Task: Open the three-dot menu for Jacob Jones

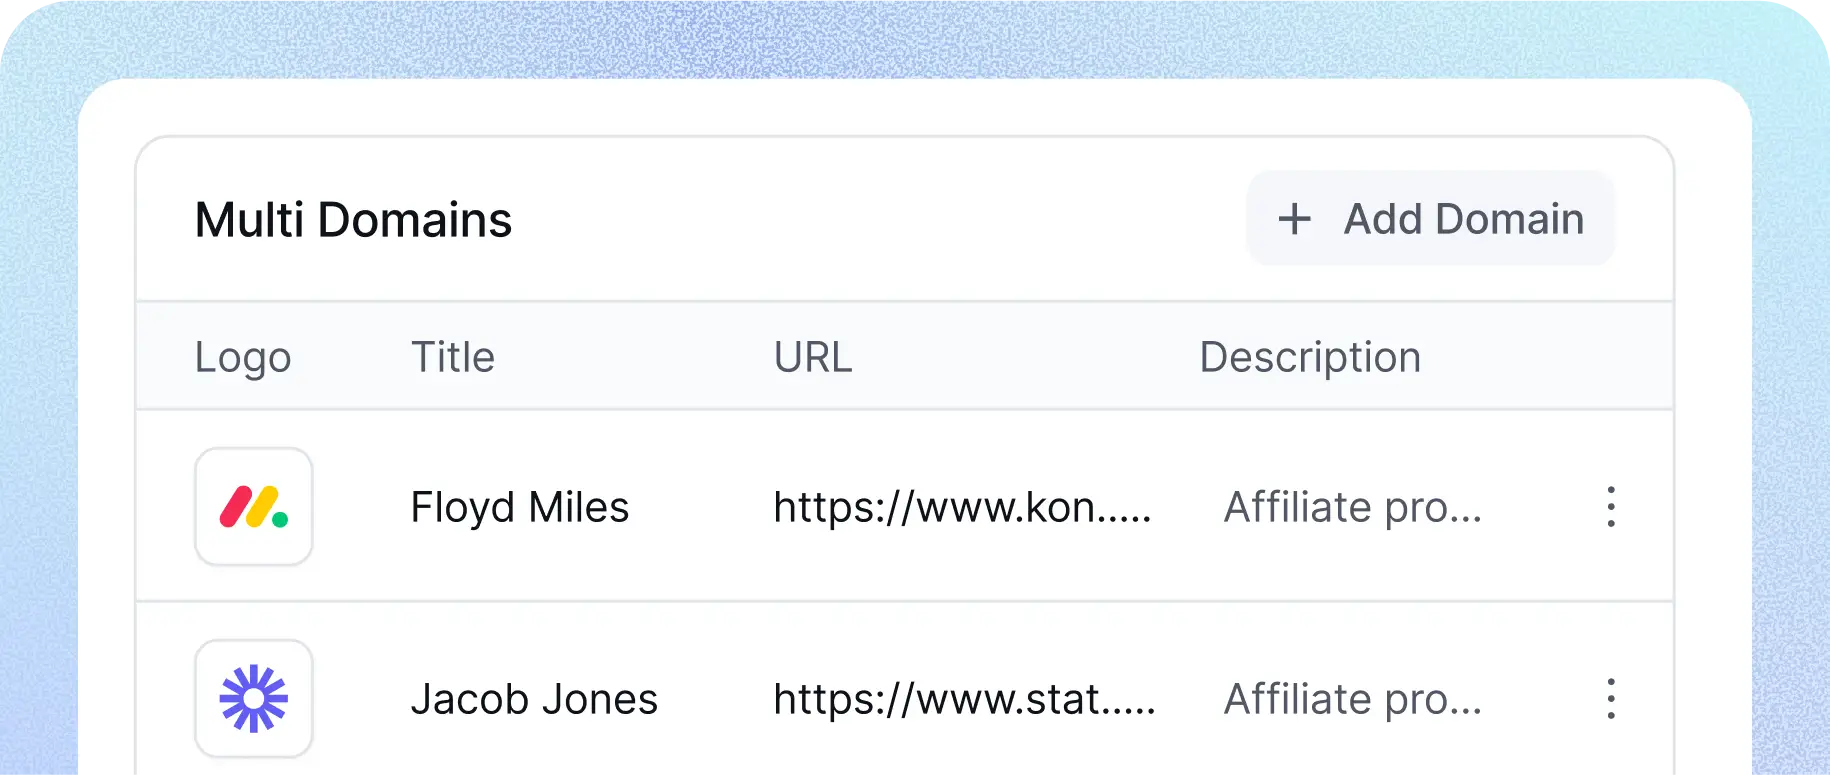Action: (x=1610, y=698)
